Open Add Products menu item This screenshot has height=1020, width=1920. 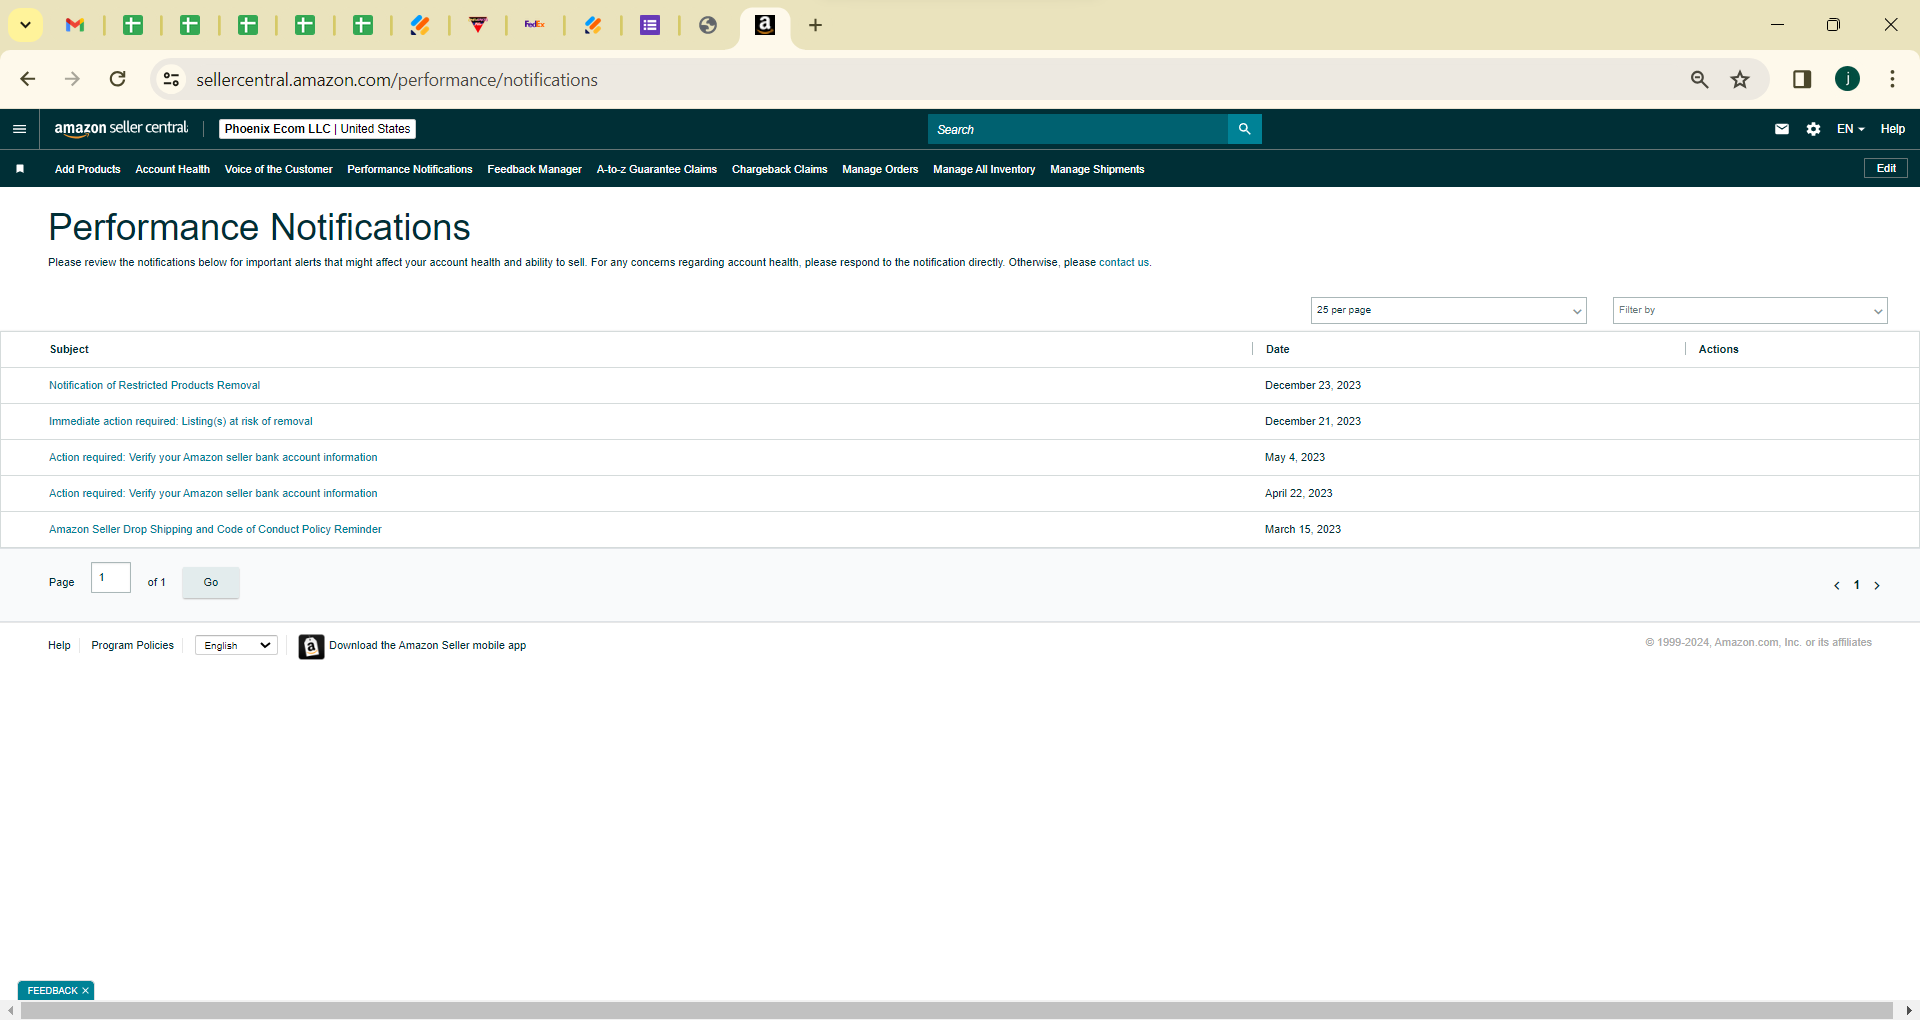[x=87, y=169]
